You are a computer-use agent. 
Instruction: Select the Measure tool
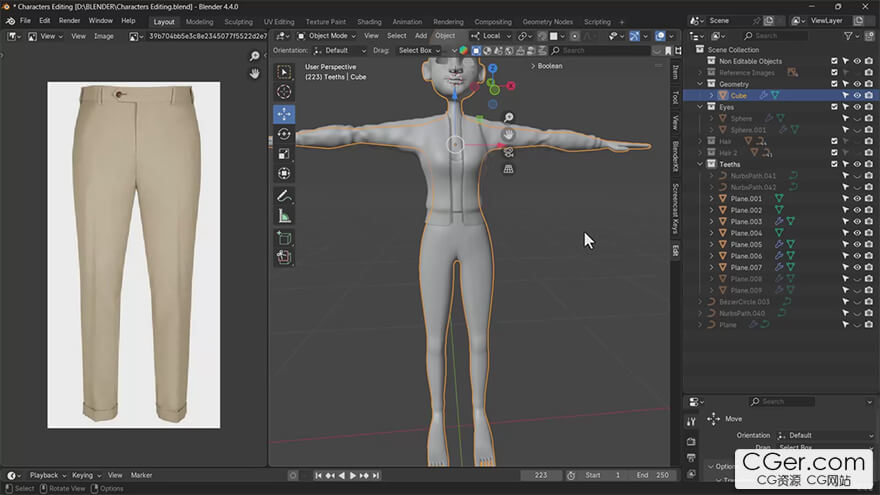coord(284,216)
